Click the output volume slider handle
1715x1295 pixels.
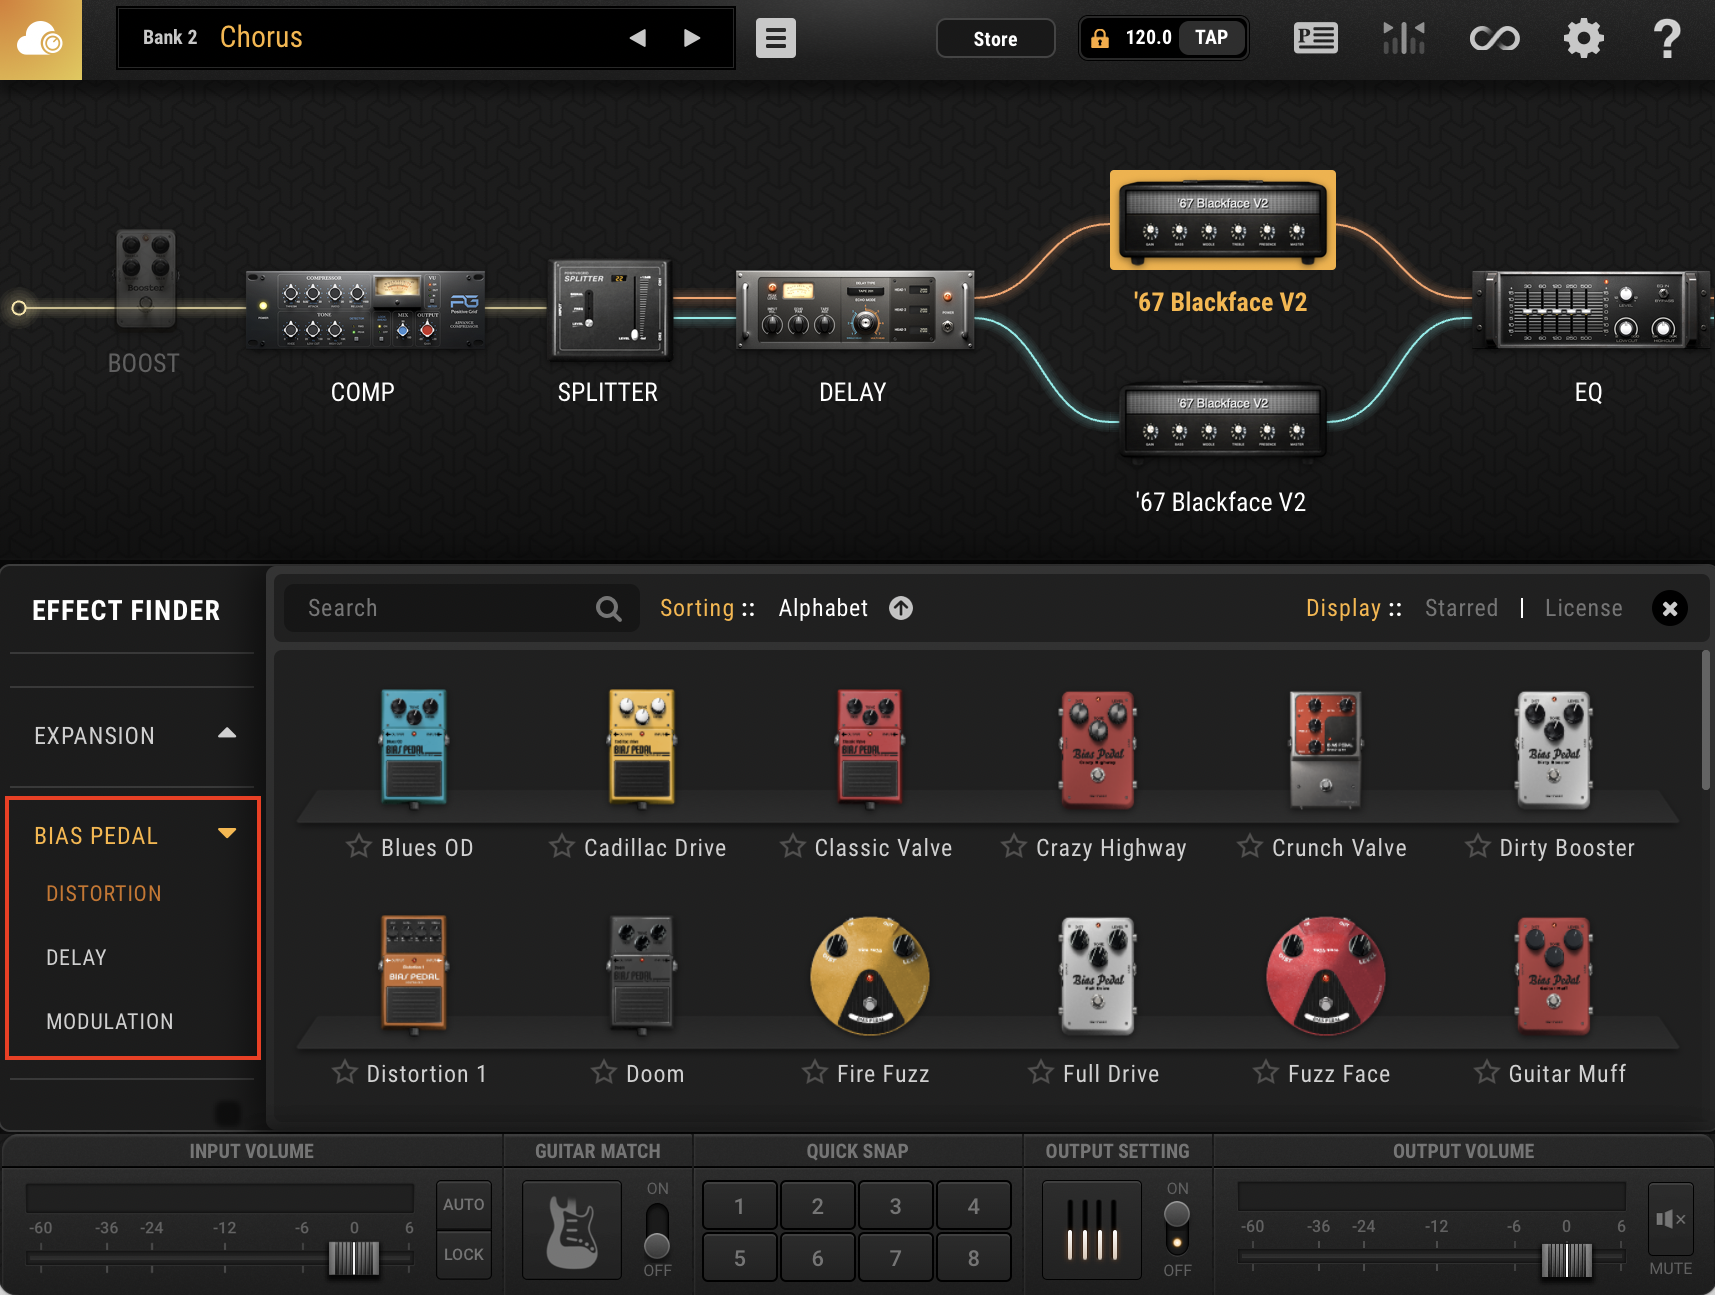pyautogui.click(x=1566, y=1260)
